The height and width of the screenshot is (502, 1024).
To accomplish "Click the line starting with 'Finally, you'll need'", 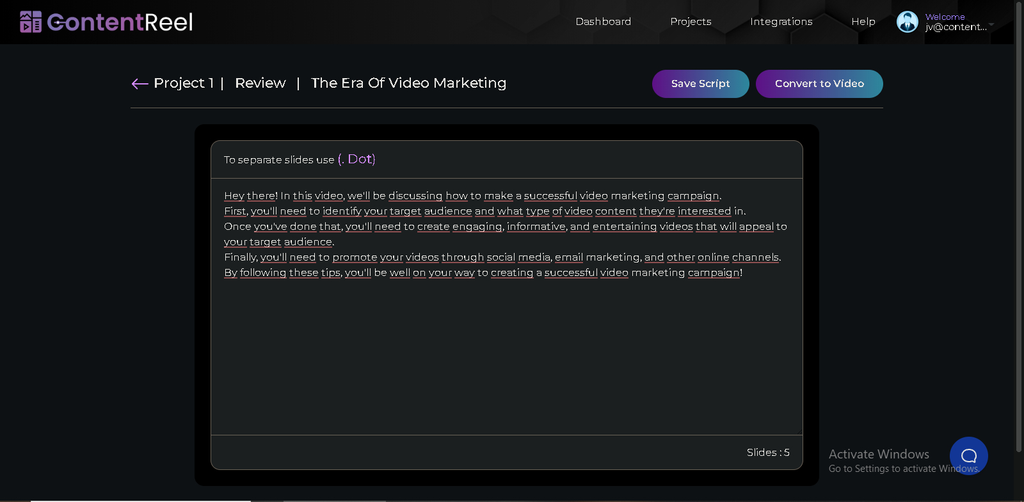I will [x=503, y=257].
